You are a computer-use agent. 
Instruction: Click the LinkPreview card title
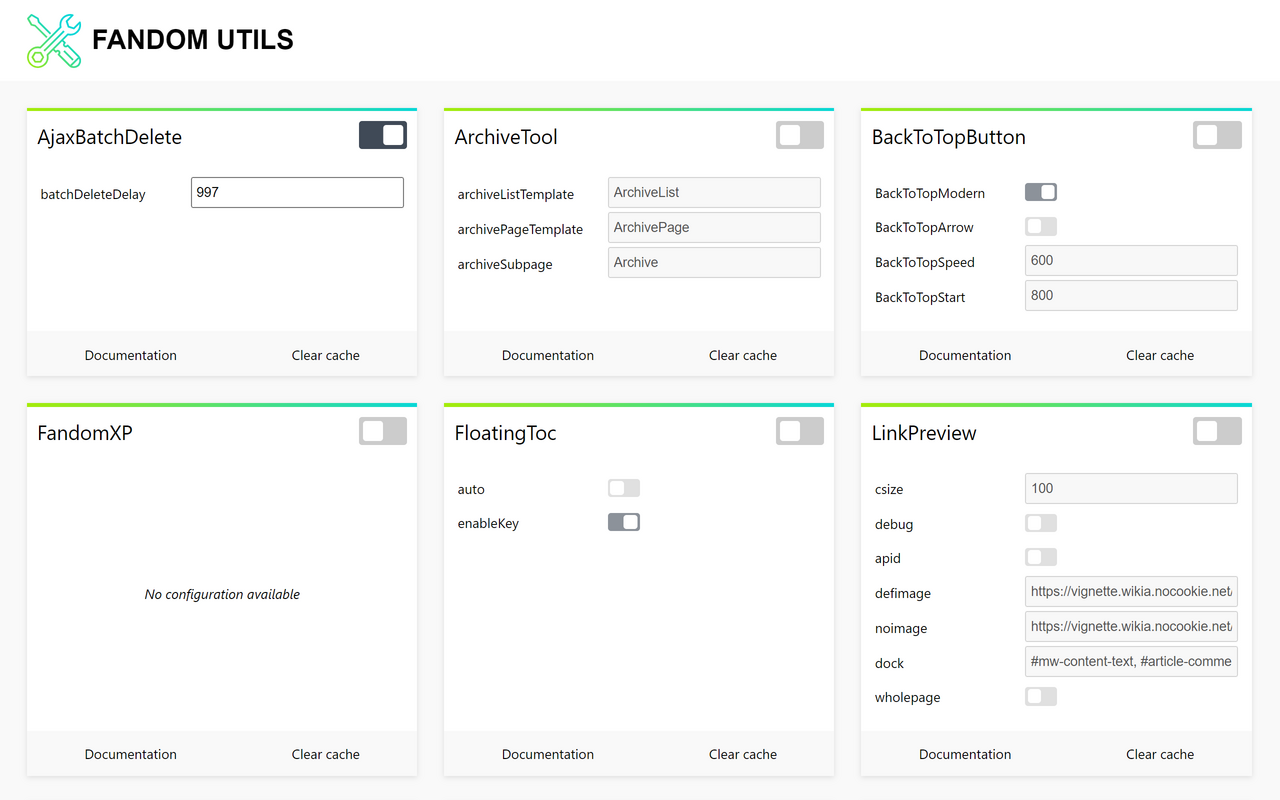coord(924,433)
